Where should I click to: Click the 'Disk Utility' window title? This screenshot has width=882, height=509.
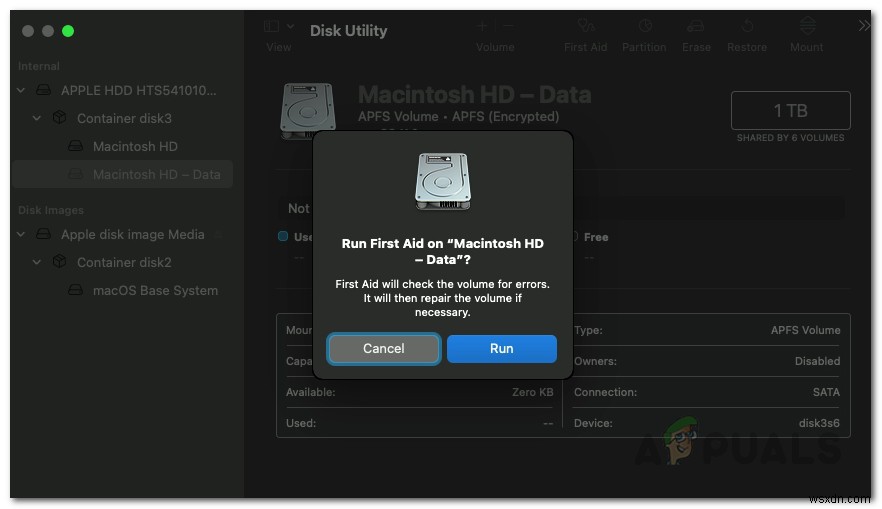pyautogui.click(x=348, y=30)
